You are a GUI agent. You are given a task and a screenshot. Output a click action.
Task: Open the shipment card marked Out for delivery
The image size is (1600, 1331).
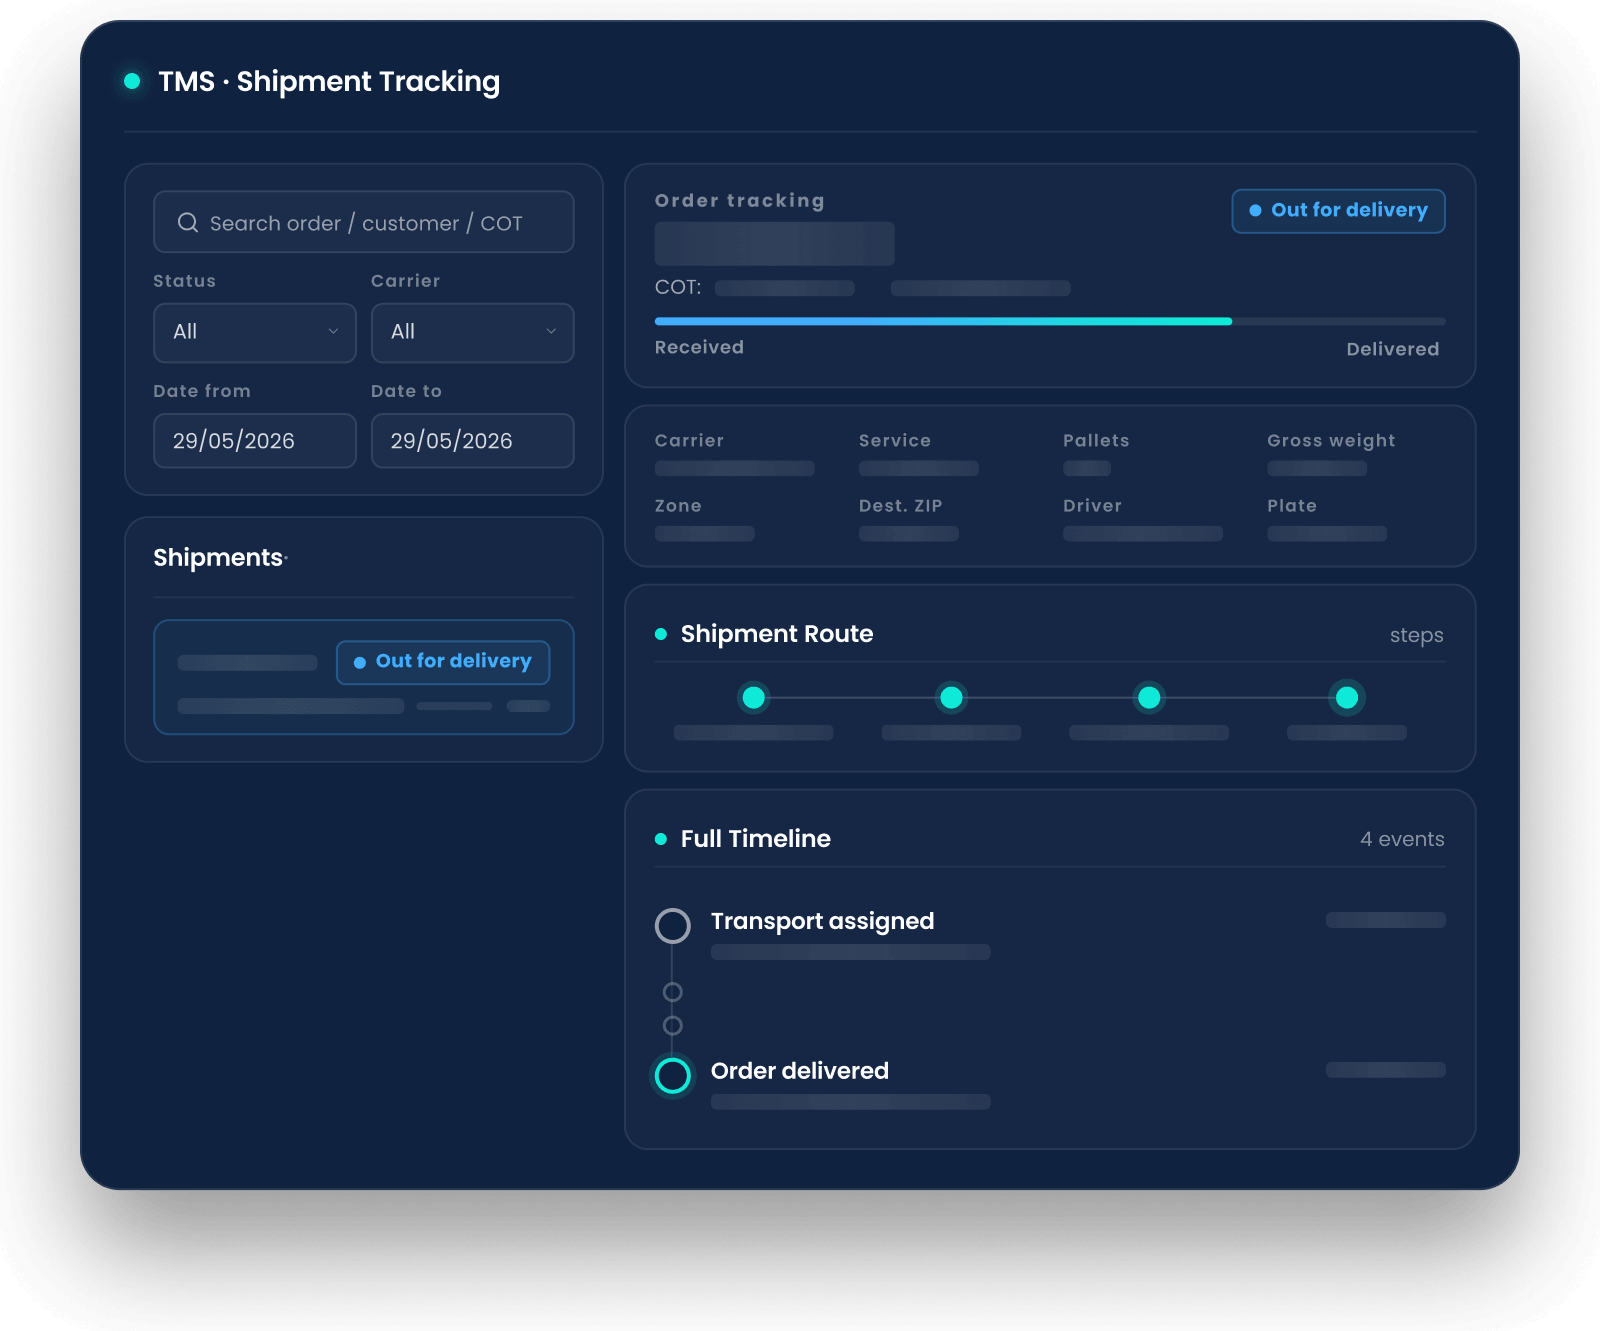pyautogui.click(x=364, y=677)
